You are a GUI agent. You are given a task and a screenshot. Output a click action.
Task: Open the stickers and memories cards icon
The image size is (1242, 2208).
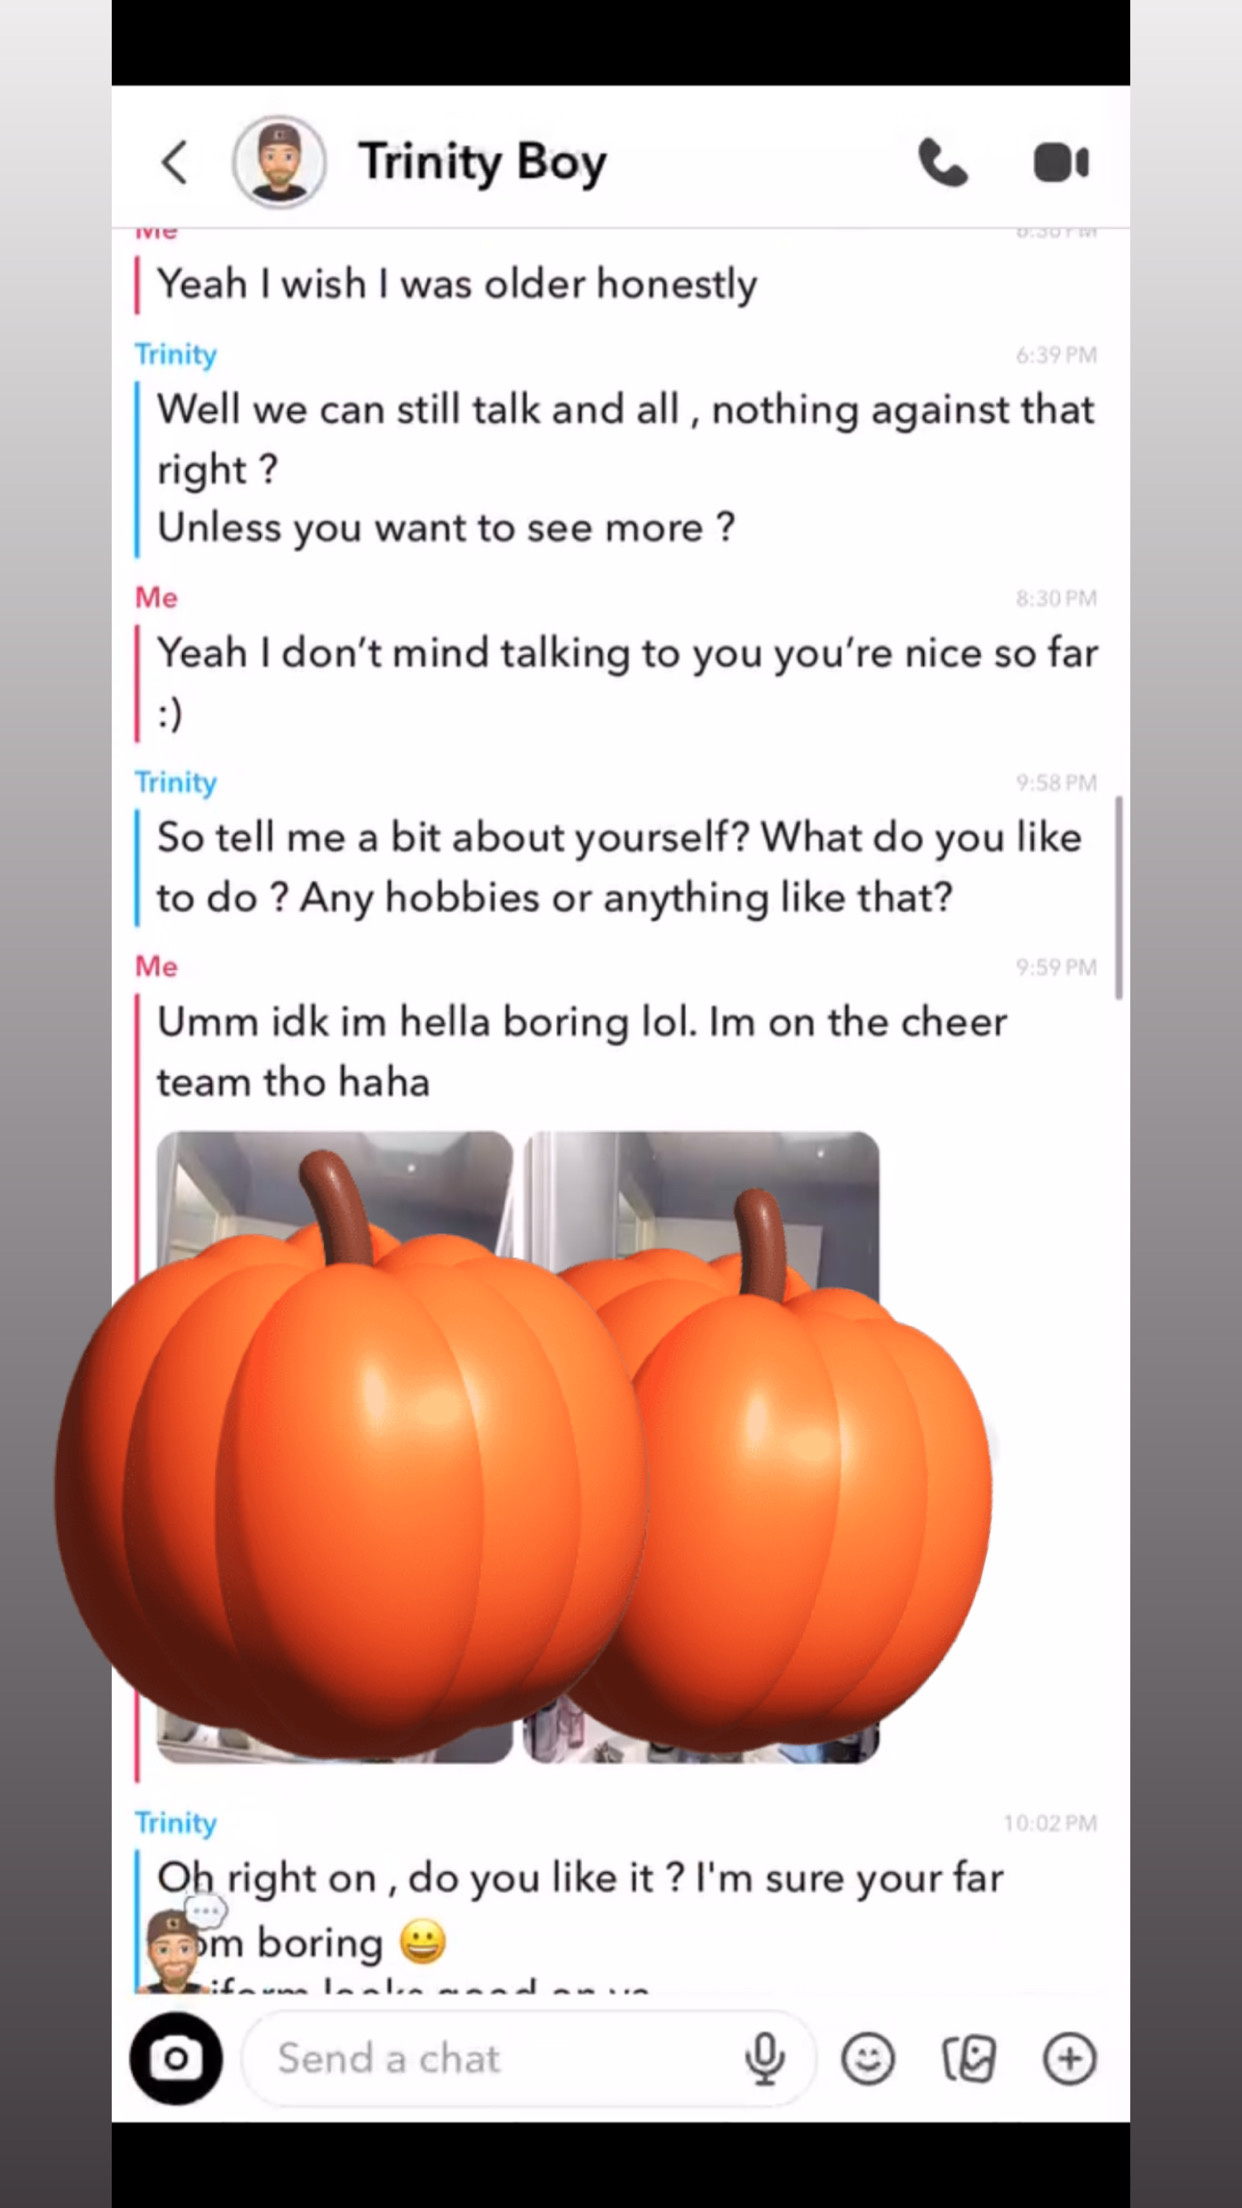969,2058
